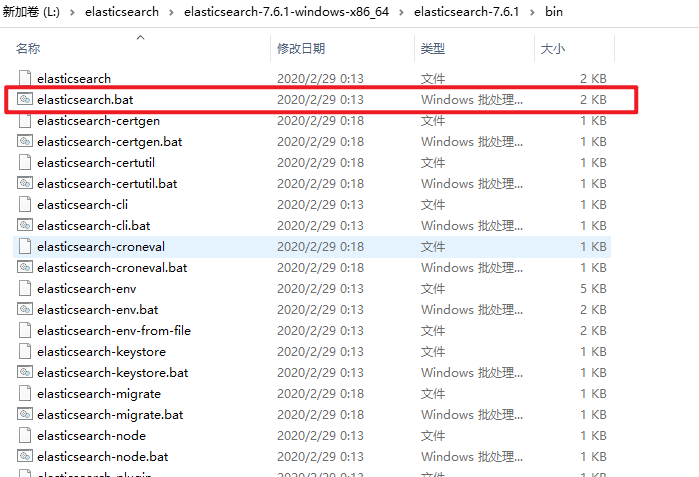
Task: Select file name elasticsearch-node
Action: [x=91, y=436]
